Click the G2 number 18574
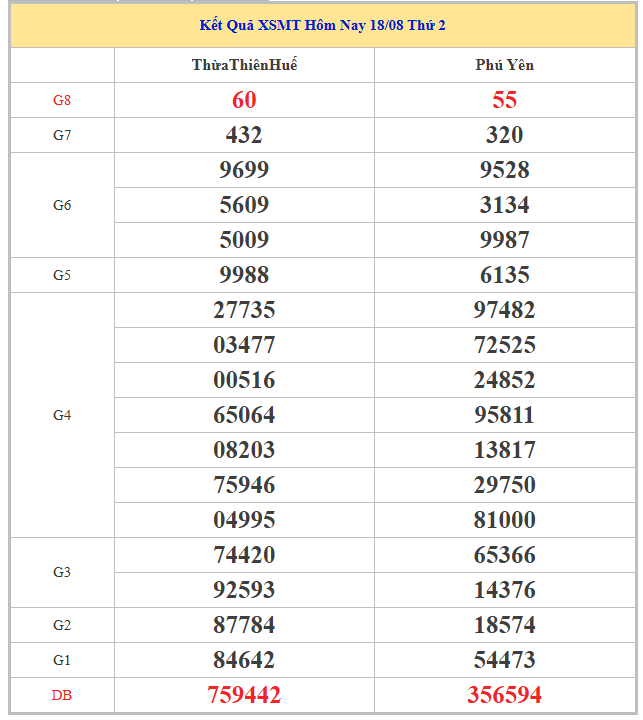This screenshot has height=720, width=643. click(x=505, y=625)
